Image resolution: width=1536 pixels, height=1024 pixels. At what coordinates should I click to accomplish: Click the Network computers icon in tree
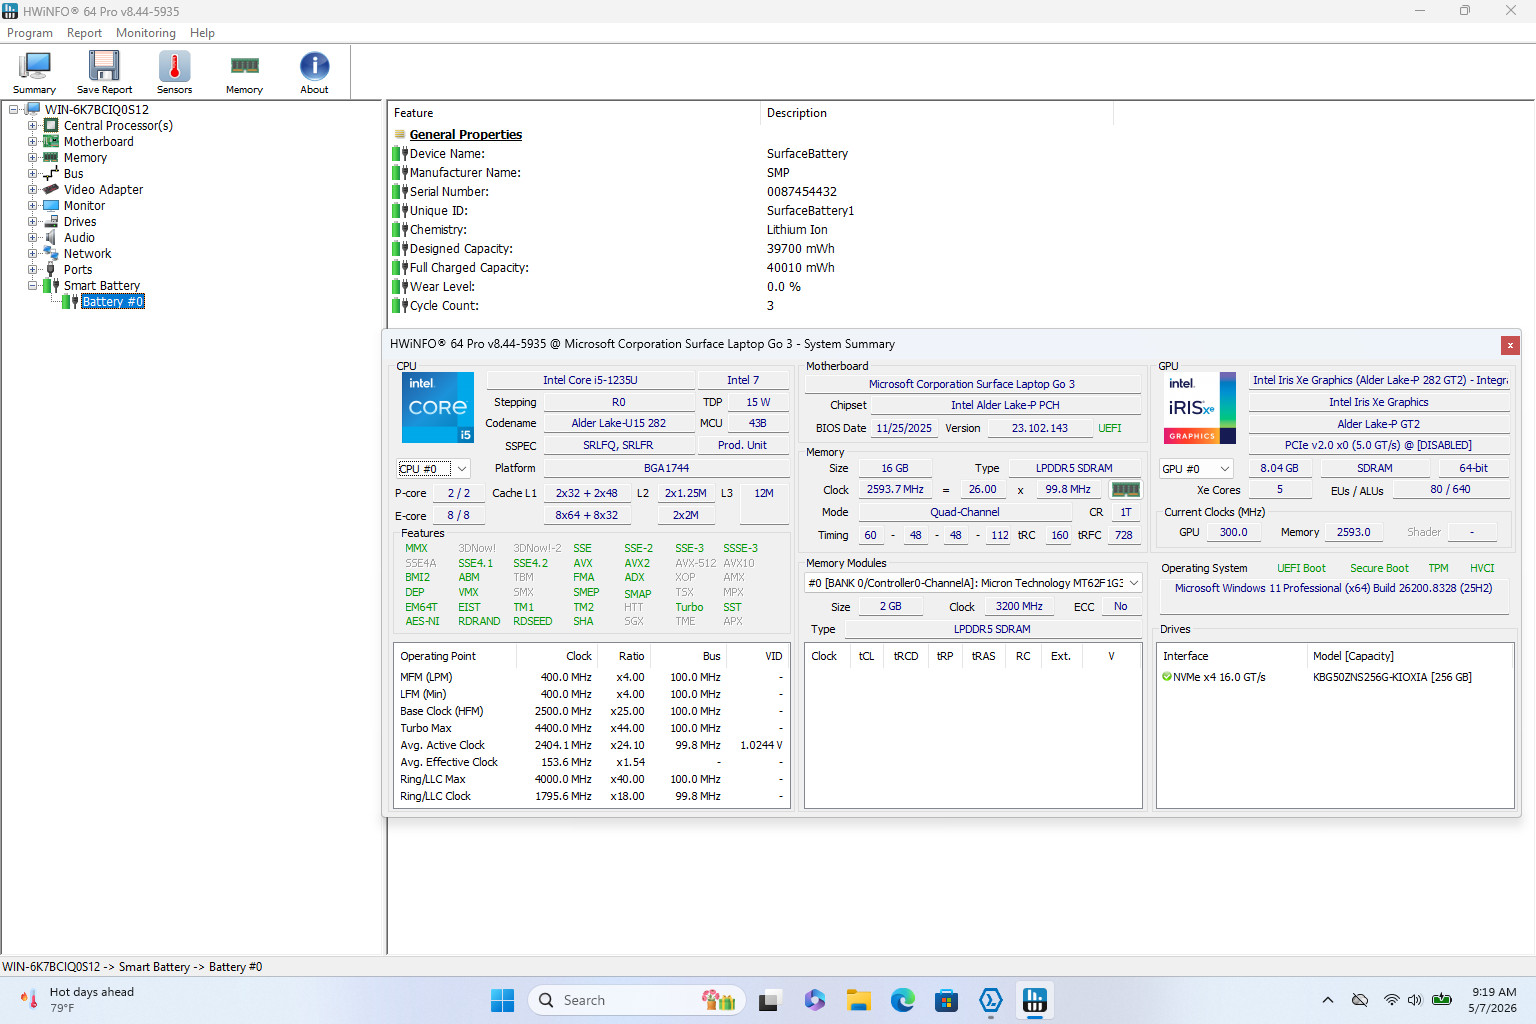(x=51, y=254)
